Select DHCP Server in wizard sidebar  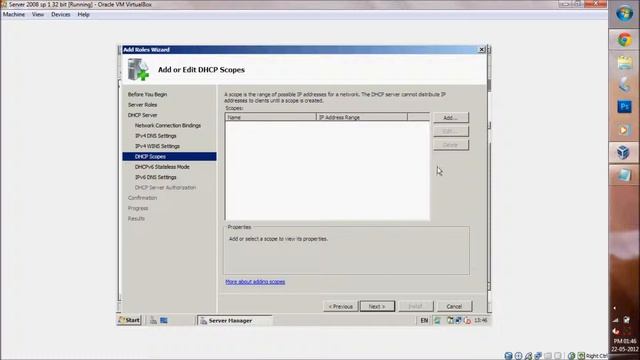pos(142,115)
